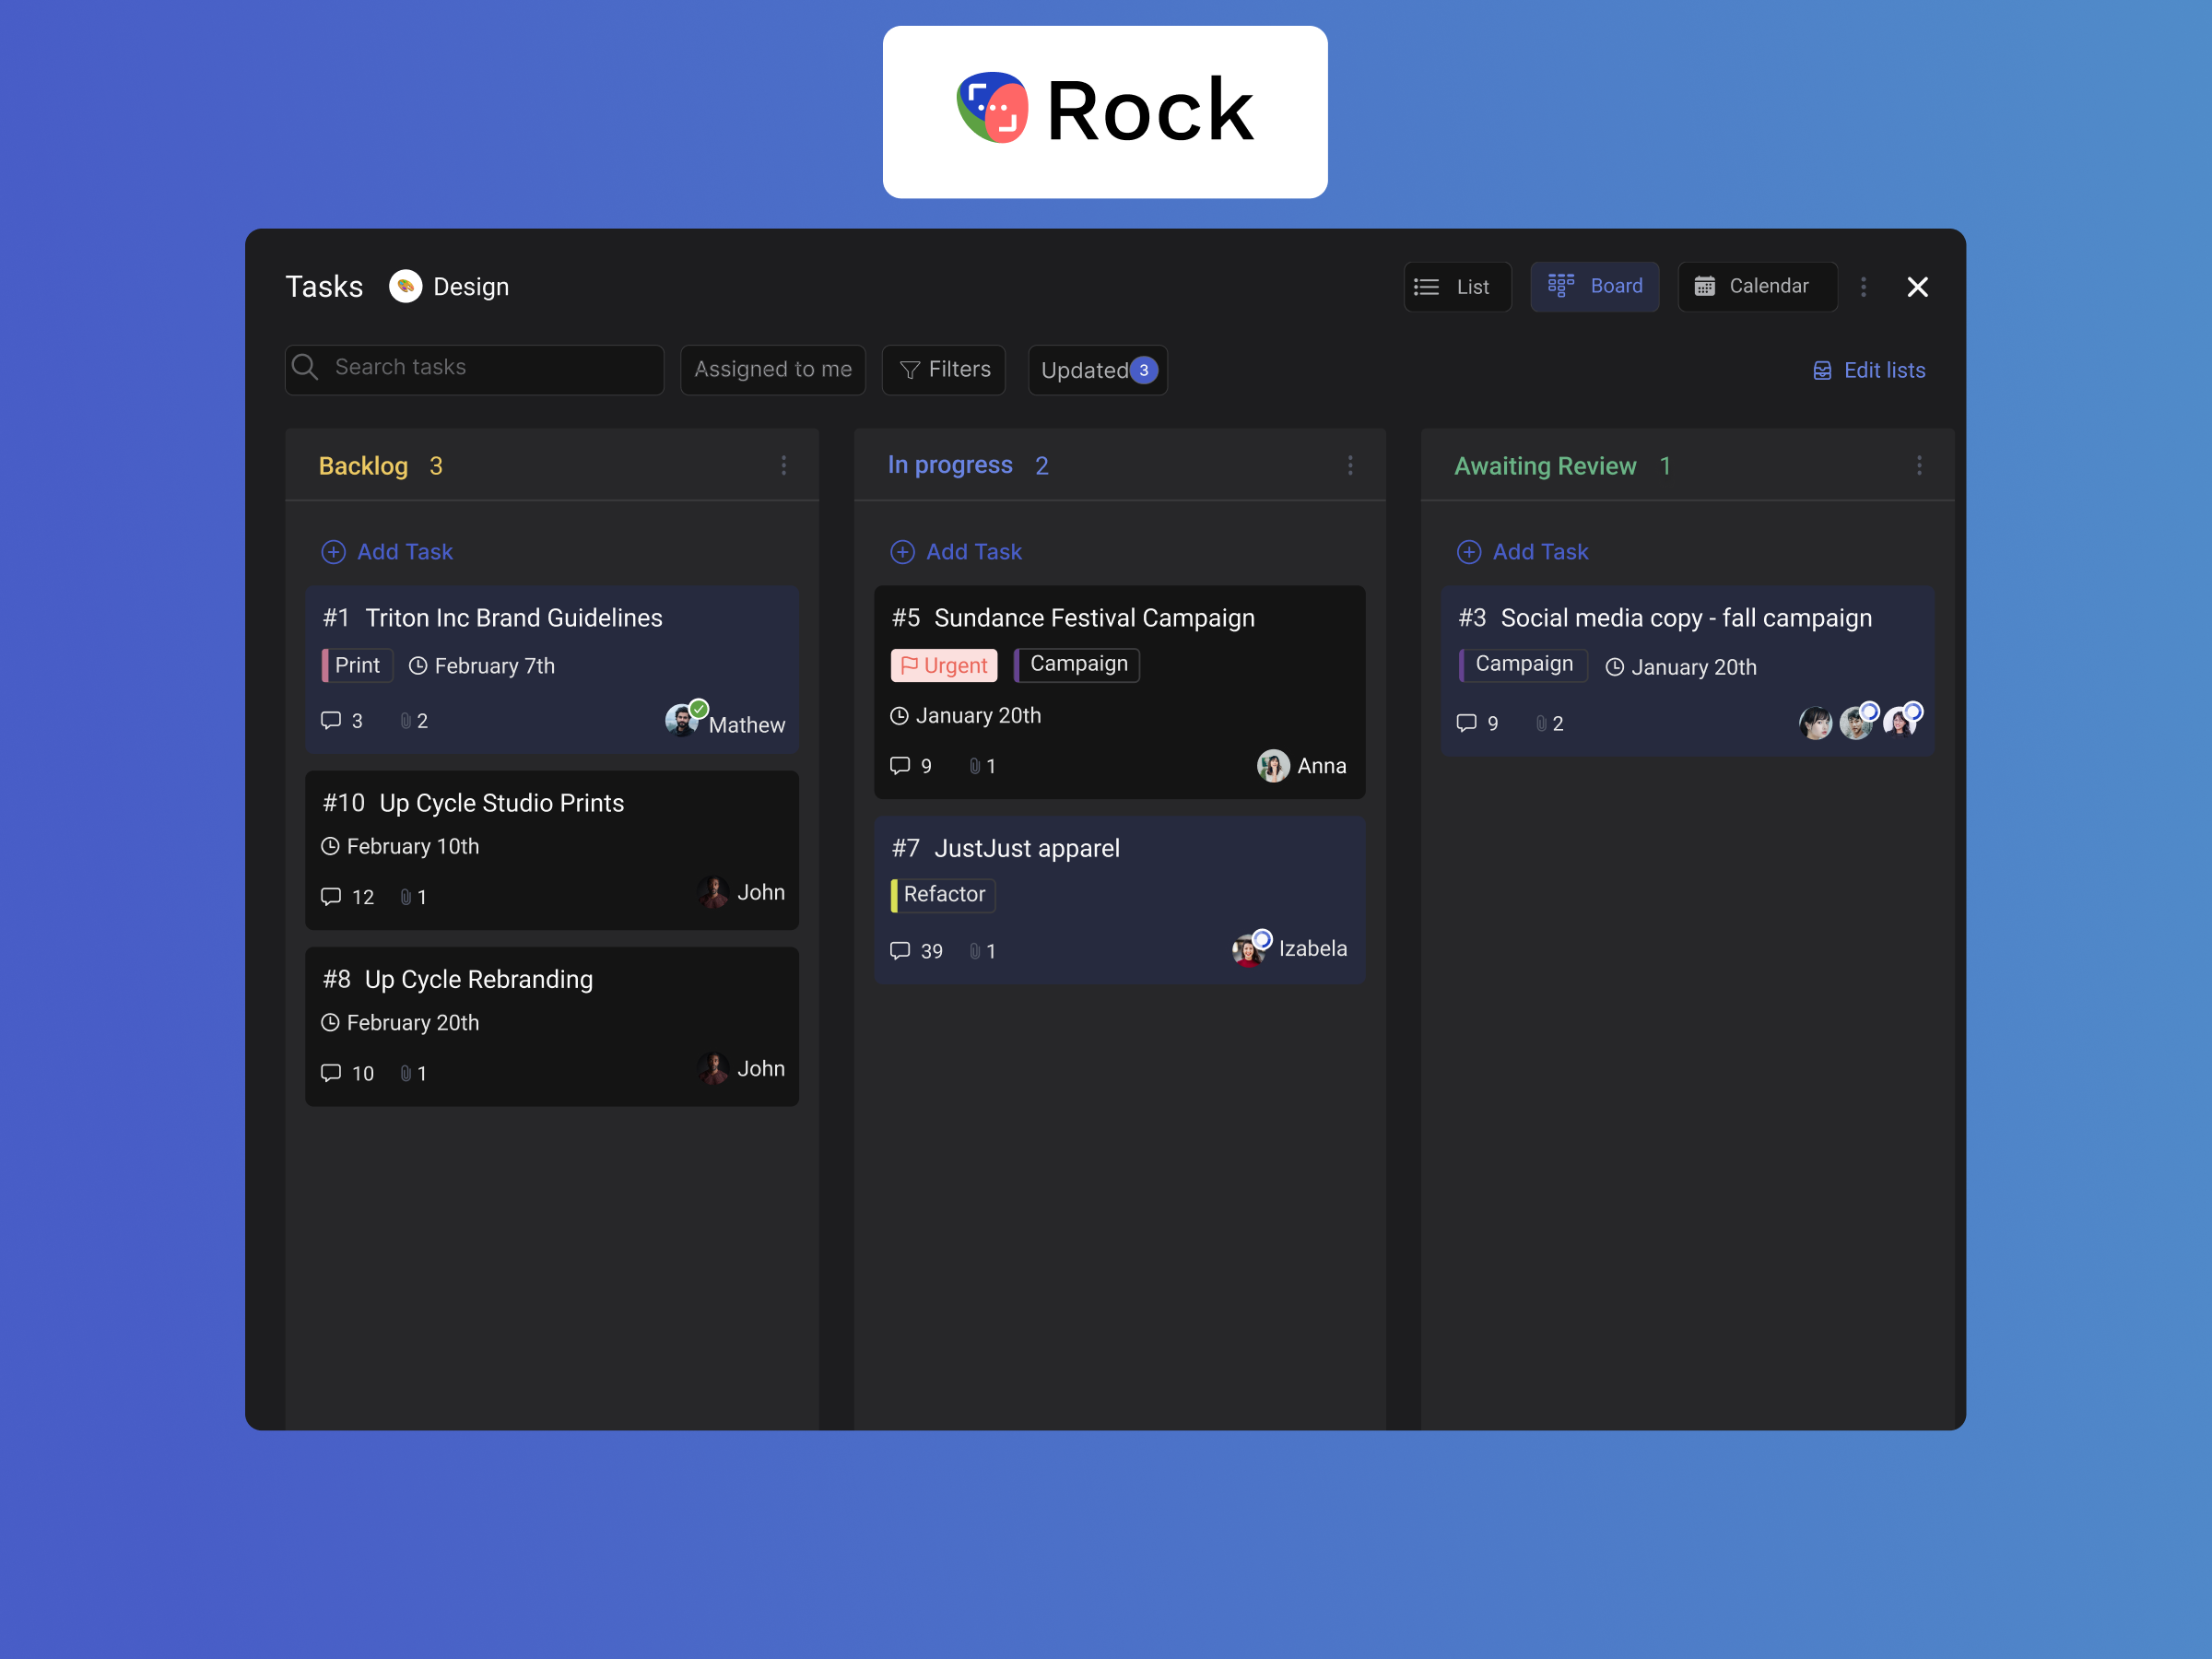This screenshot has height=1659, width=2212.
Task: Click the Search tasks field
Action: coord(474,369)
